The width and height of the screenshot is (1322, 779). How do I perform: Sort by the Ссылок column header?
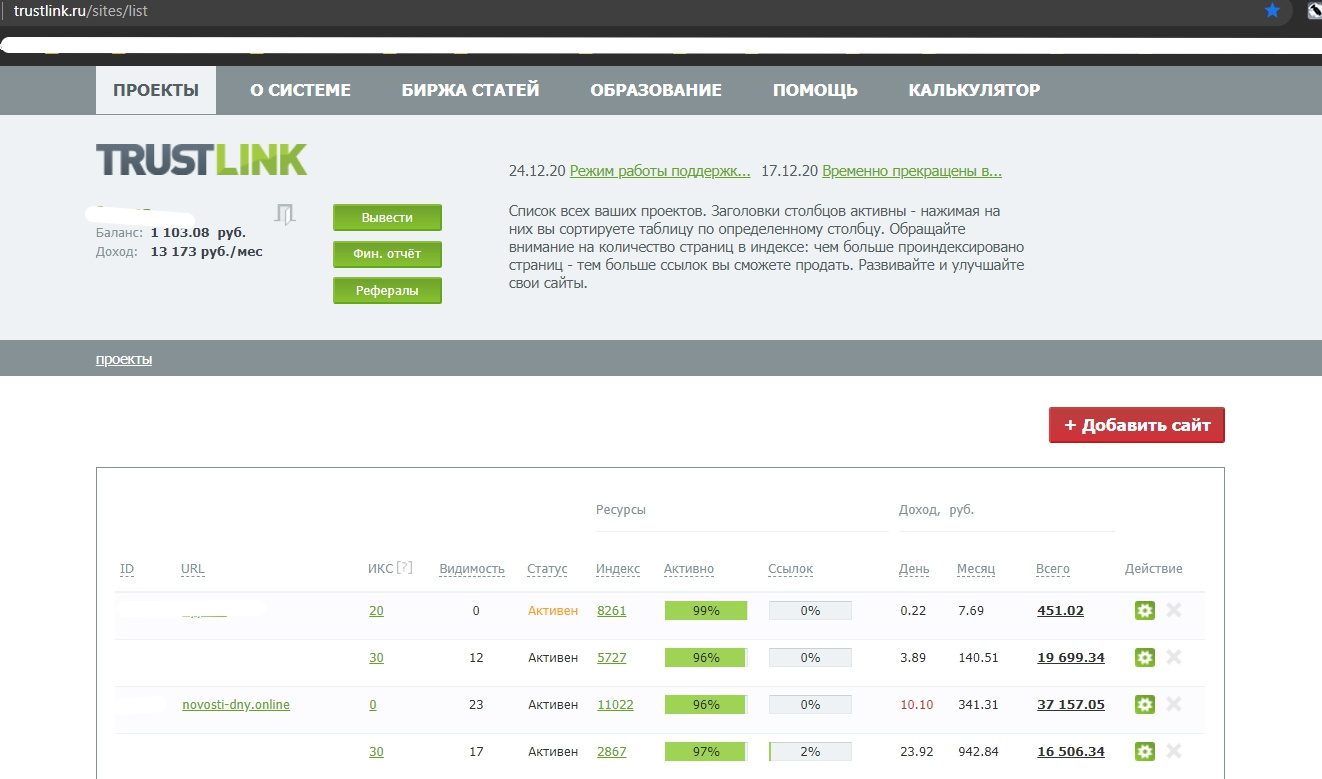[x=790, y=569]
